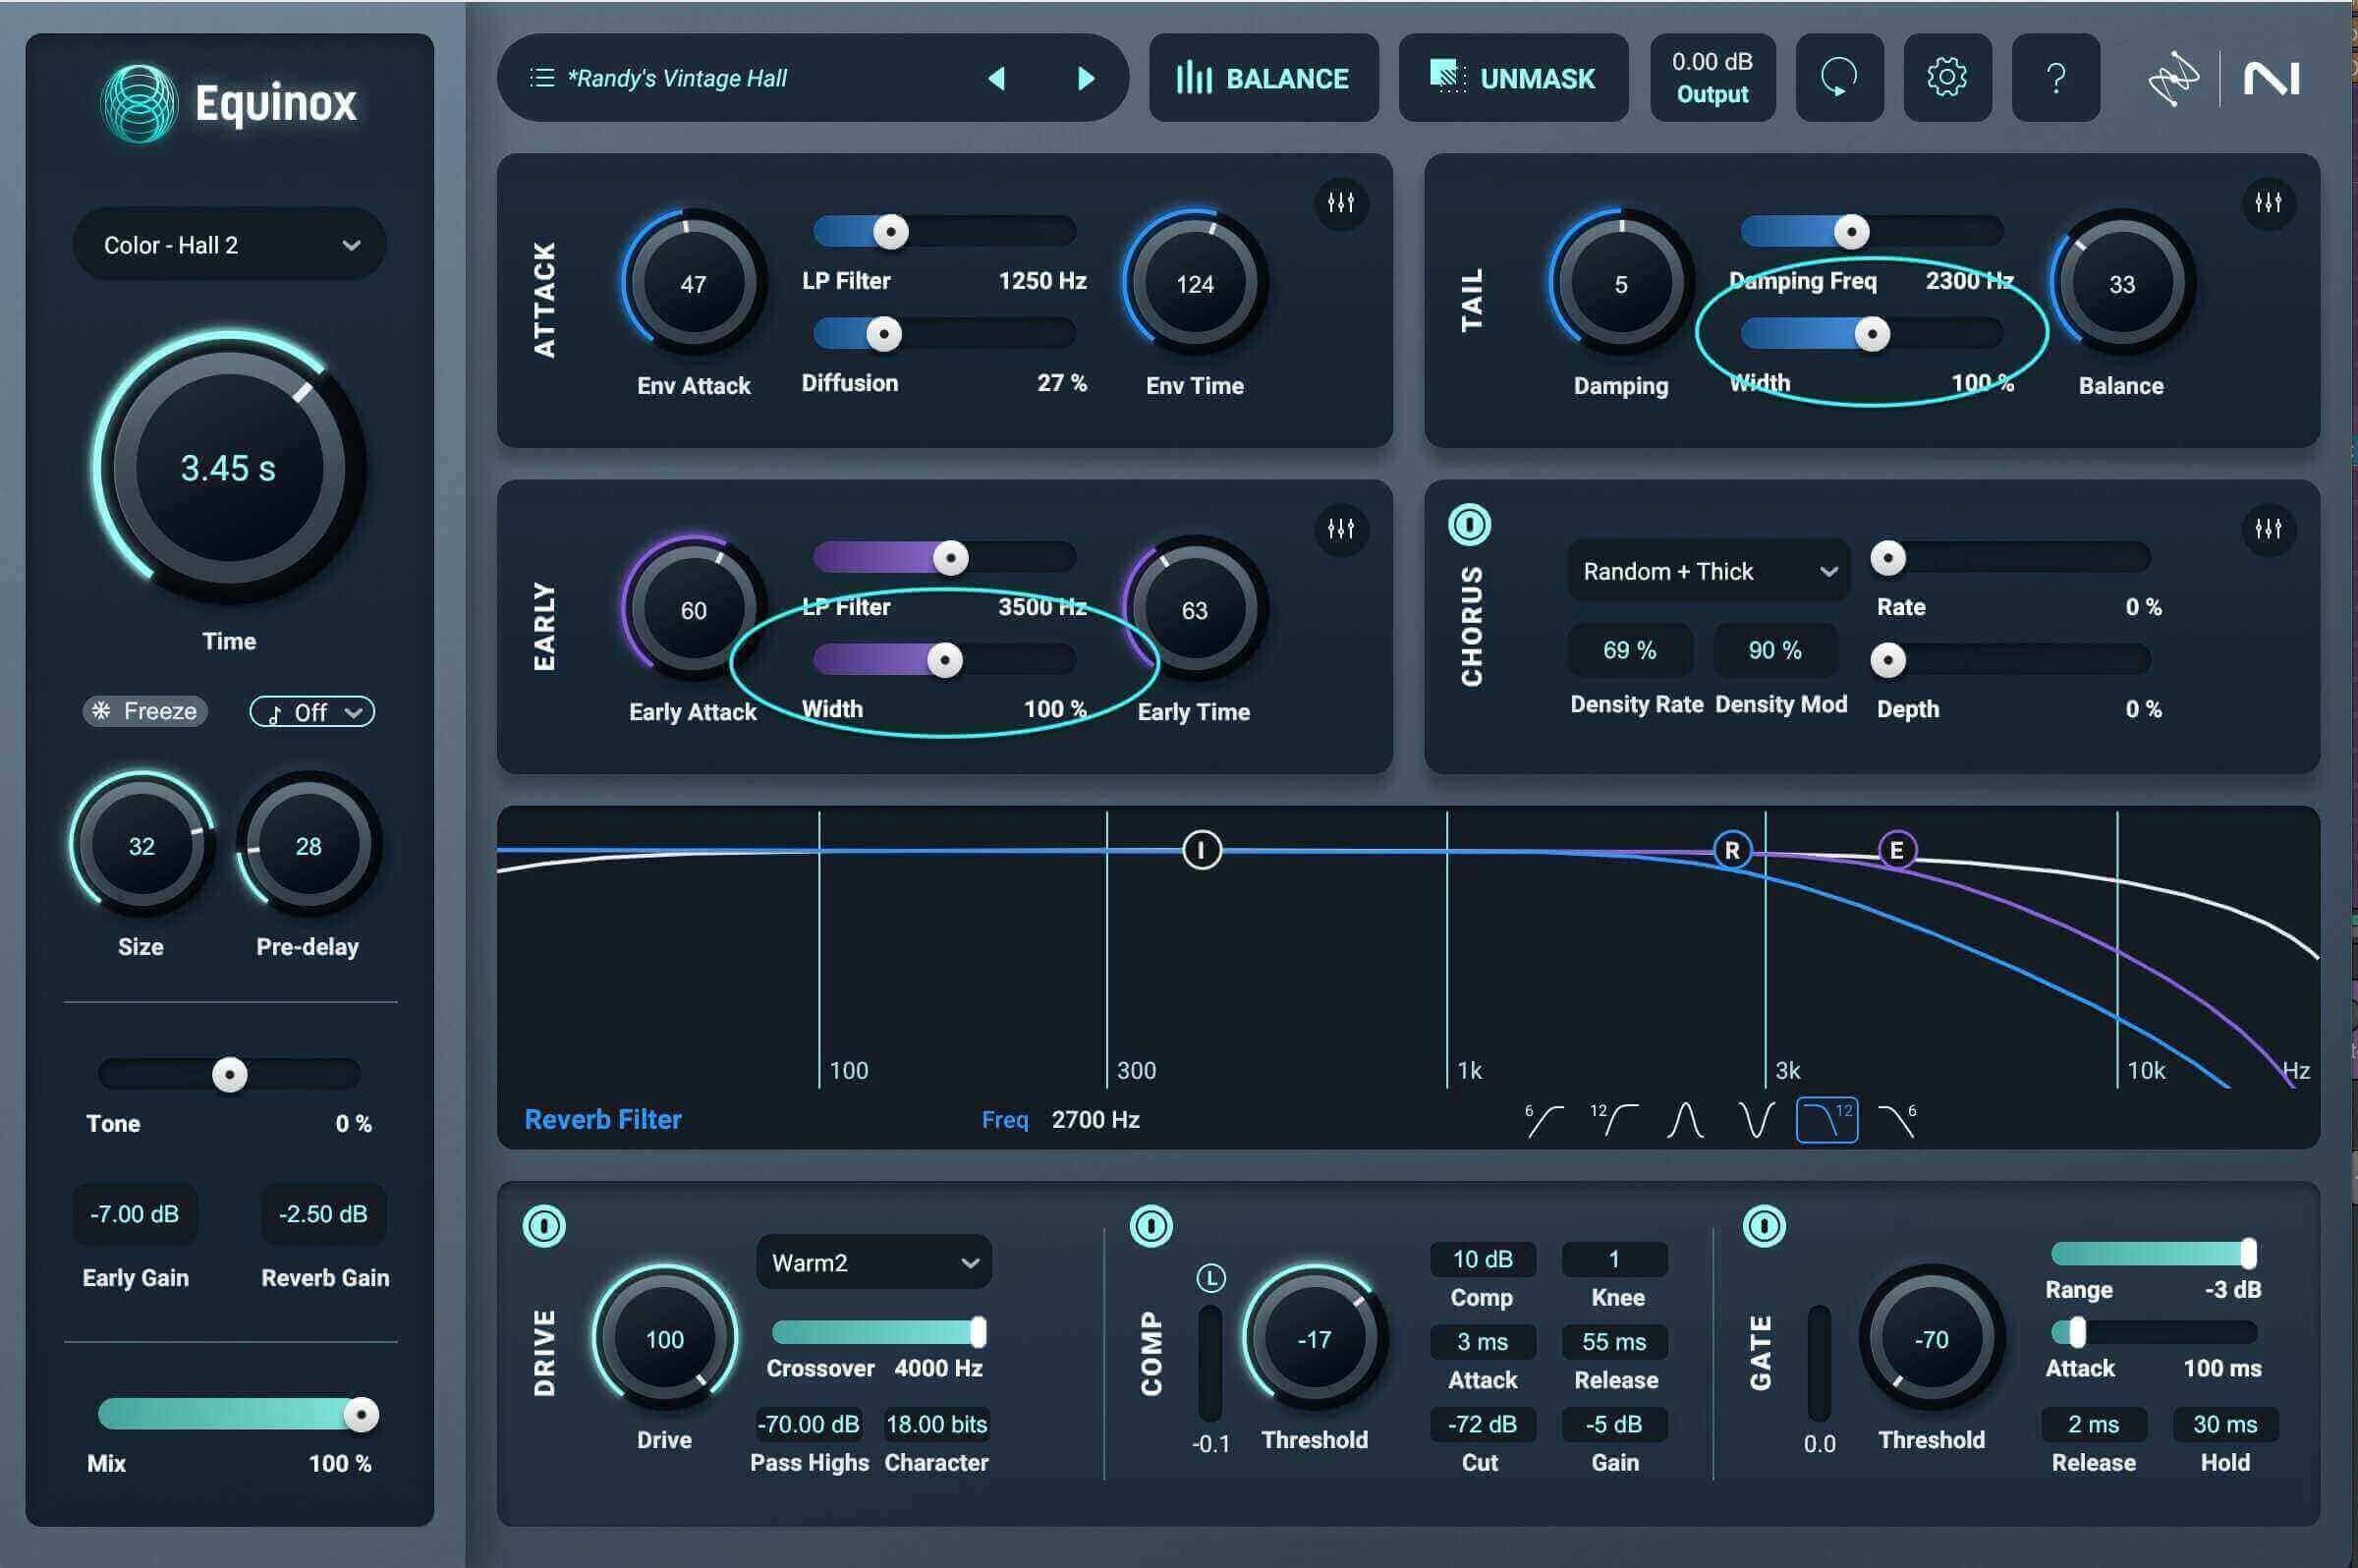Select the 6 dB low-pass filter shape
Viewport: 2358px width, 1568px height.
[x=1898, y=1120]
